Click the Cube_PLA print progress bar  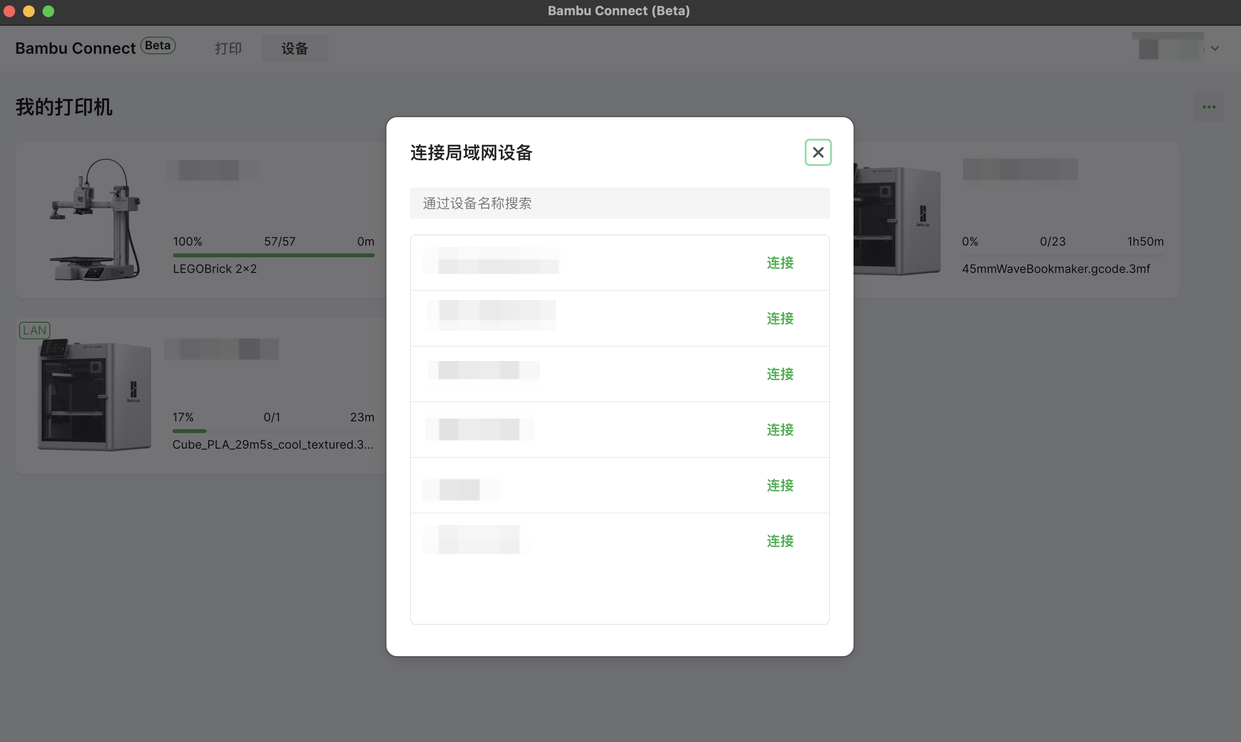[274, 431]
